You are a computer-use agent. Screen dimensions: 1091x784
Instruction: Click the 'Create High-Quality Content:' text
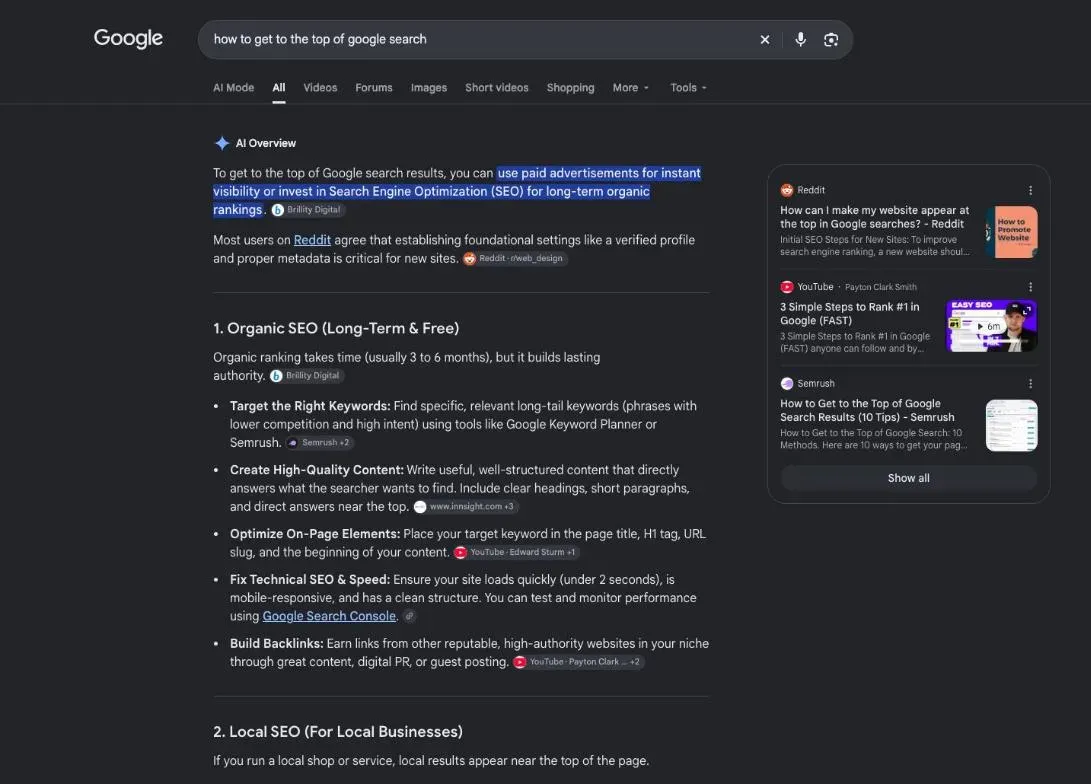[317, 470]
